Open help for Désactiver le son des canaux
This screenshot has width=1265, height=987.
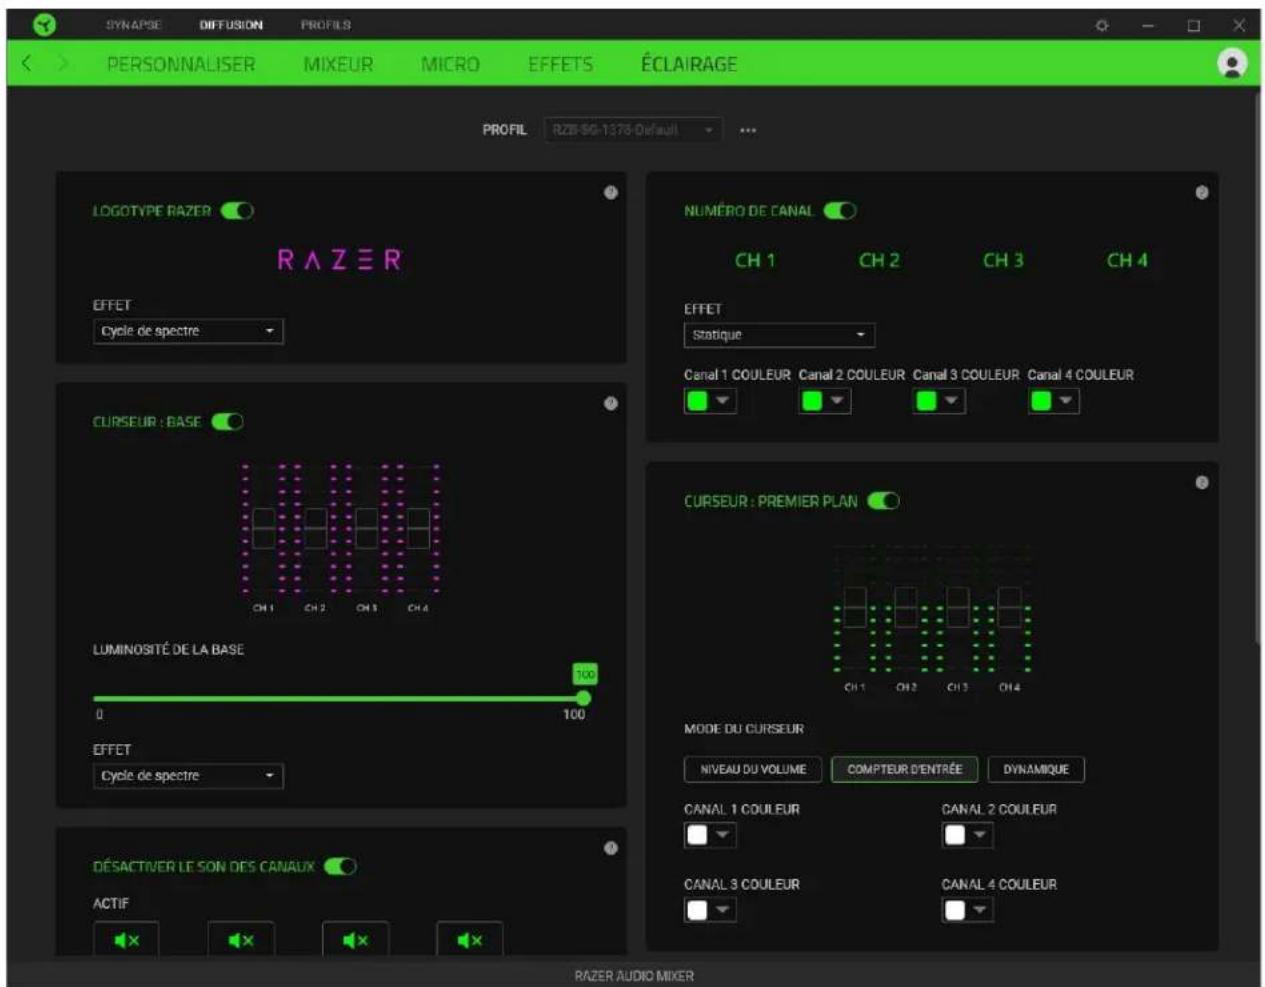[610, 848]
